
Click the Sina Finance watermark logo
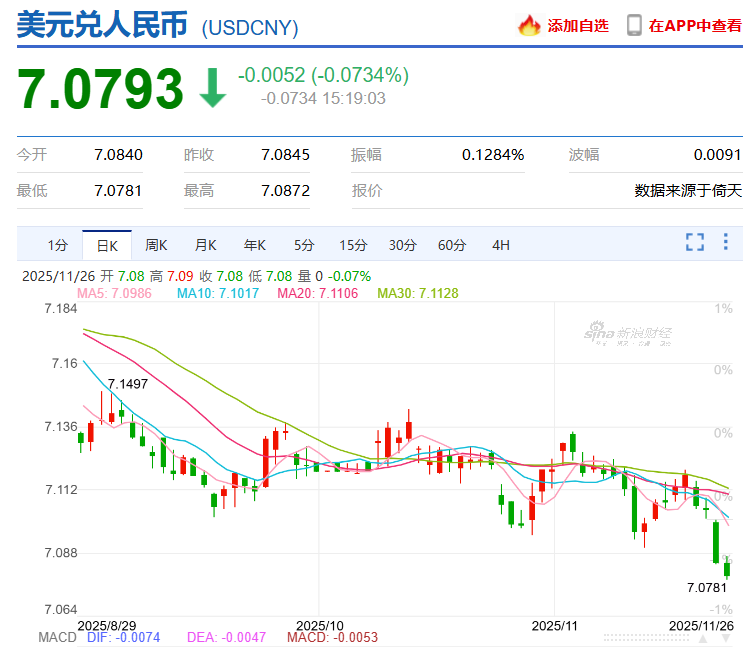coord(629,333)
